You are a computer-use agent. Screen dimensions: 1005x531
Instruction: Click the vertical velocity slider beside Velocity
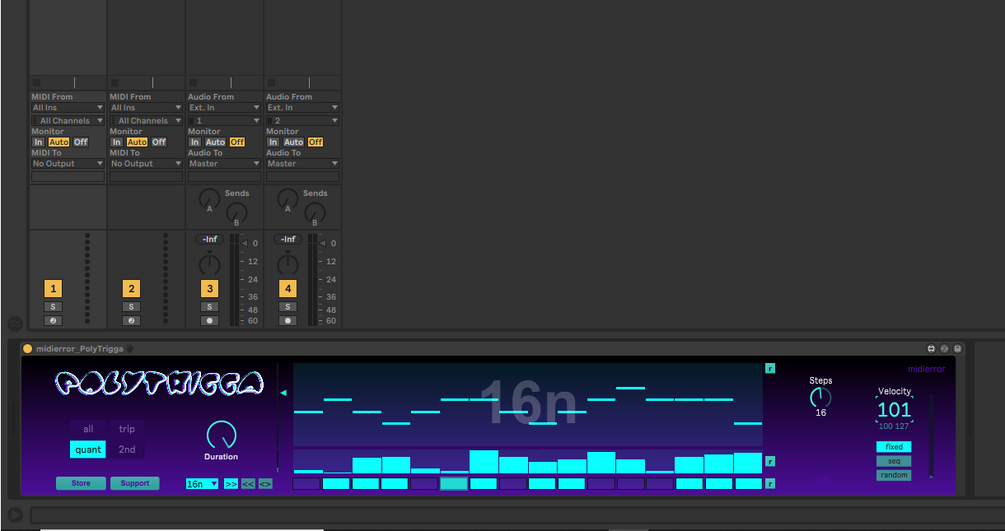pyautogui.click(x=931, y=436)
